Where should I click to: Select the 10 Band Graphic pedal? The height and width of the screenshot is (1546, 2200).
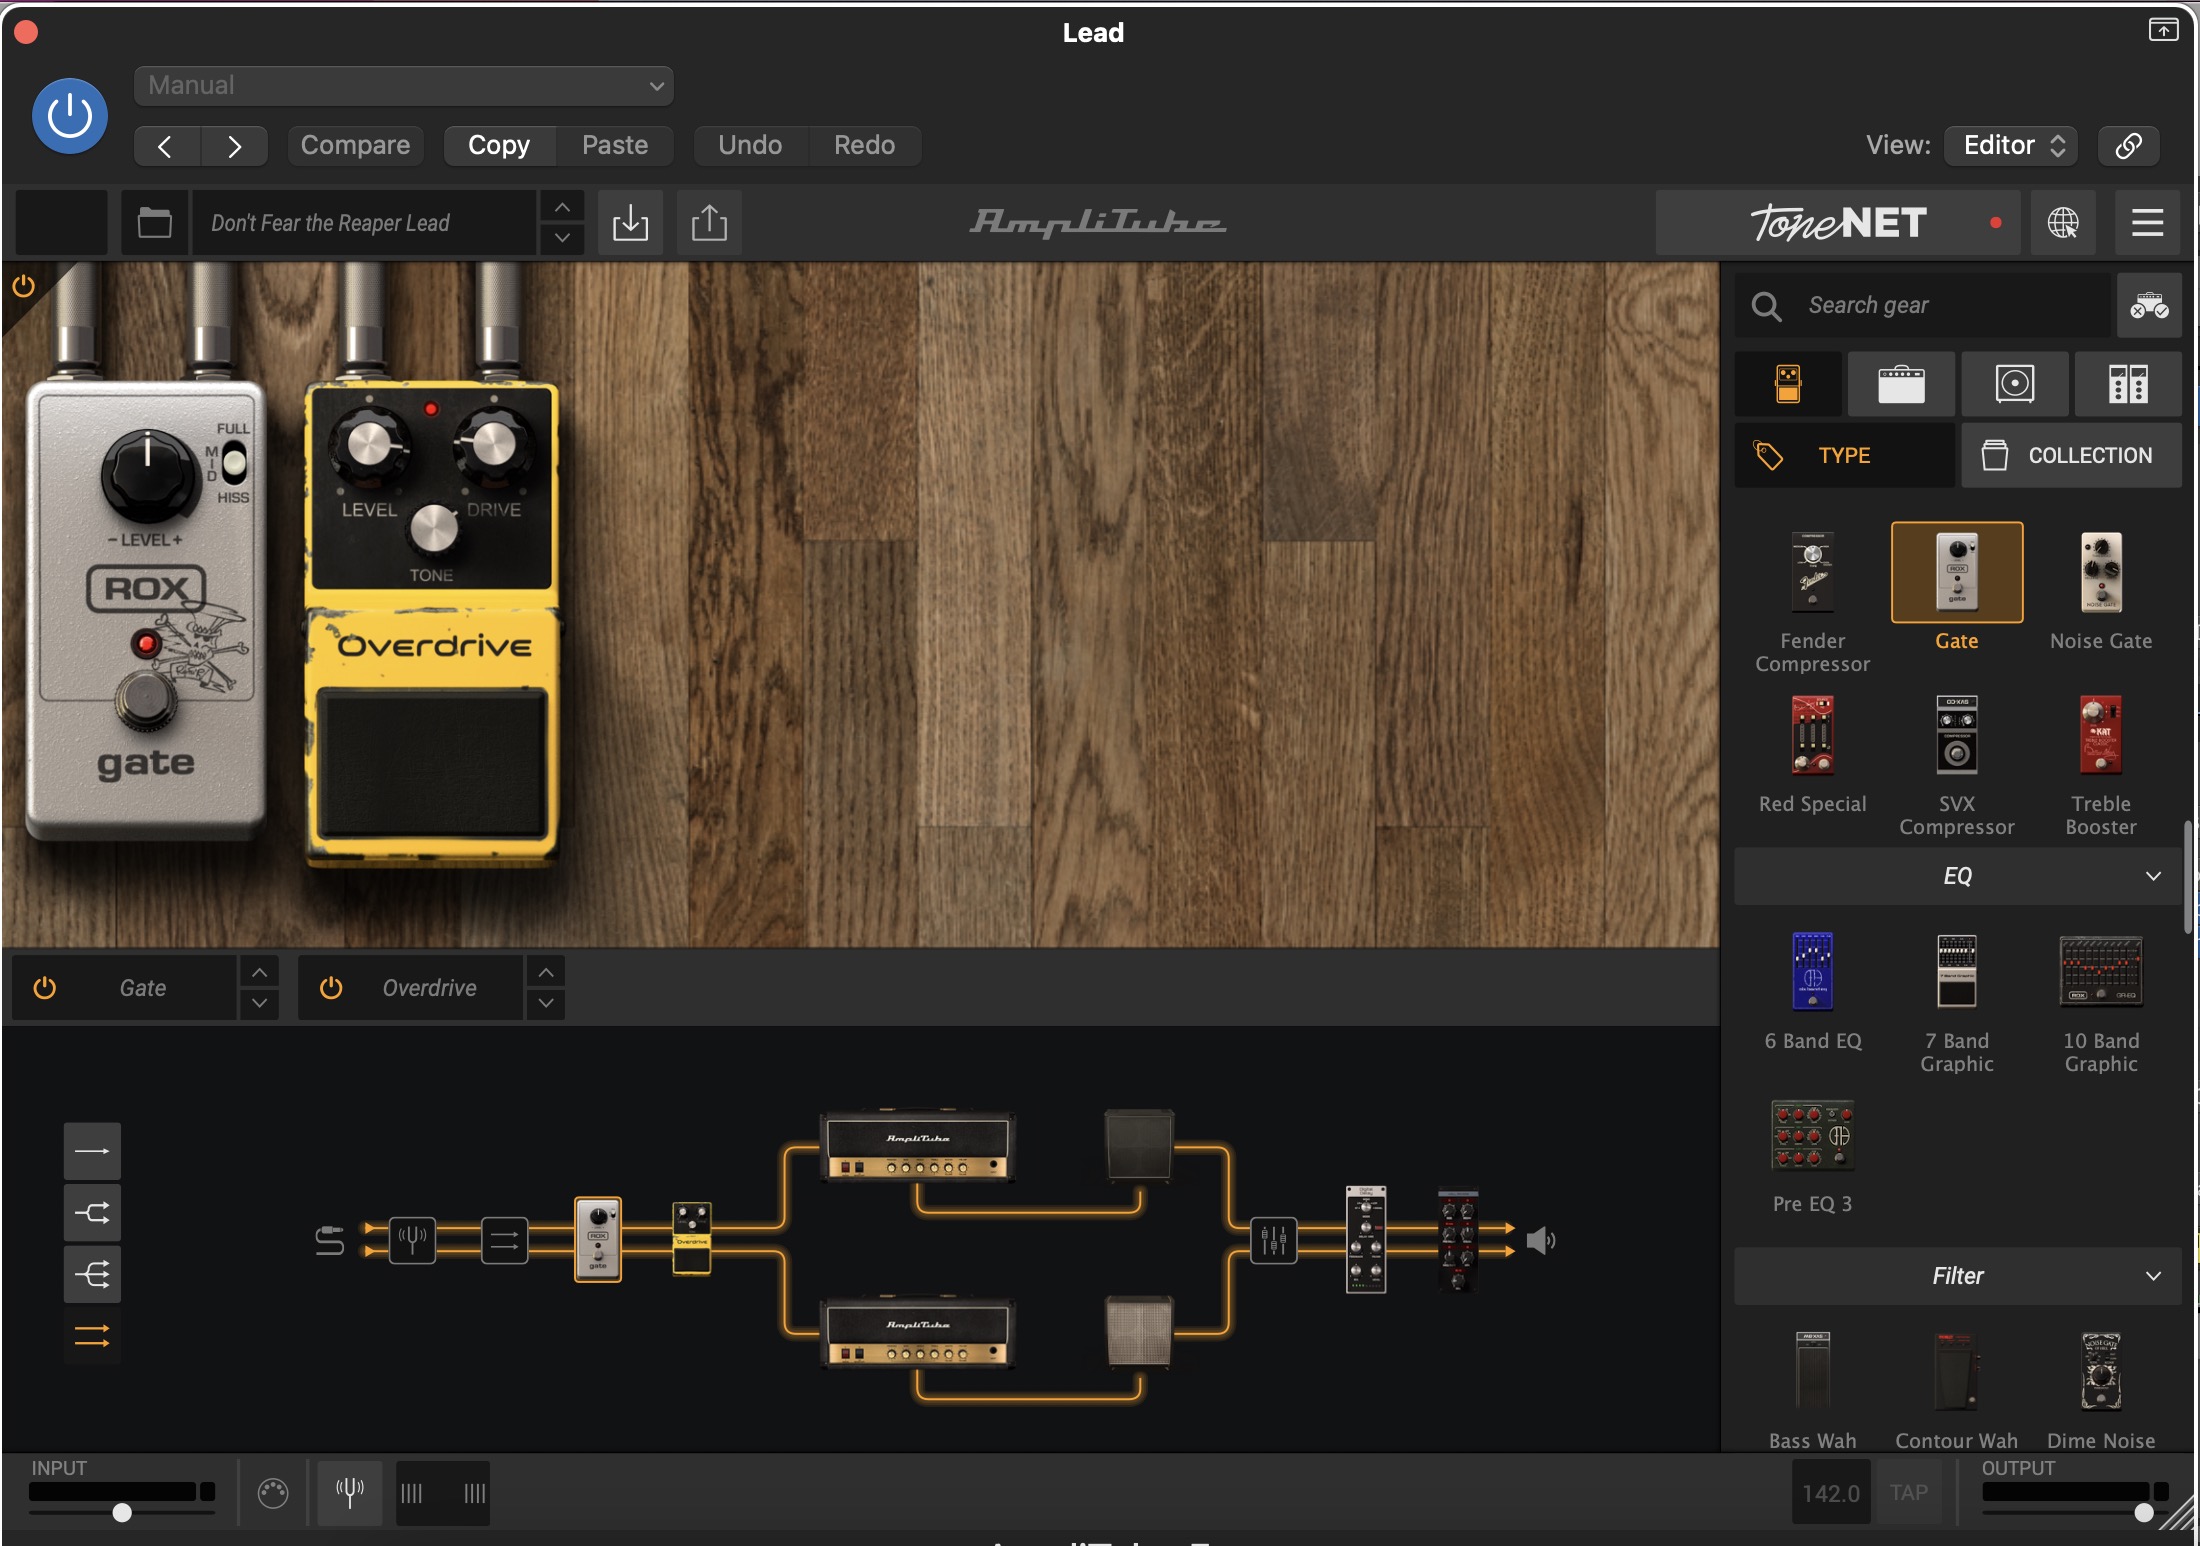pyautogui.click(x=2101, y=1002)
